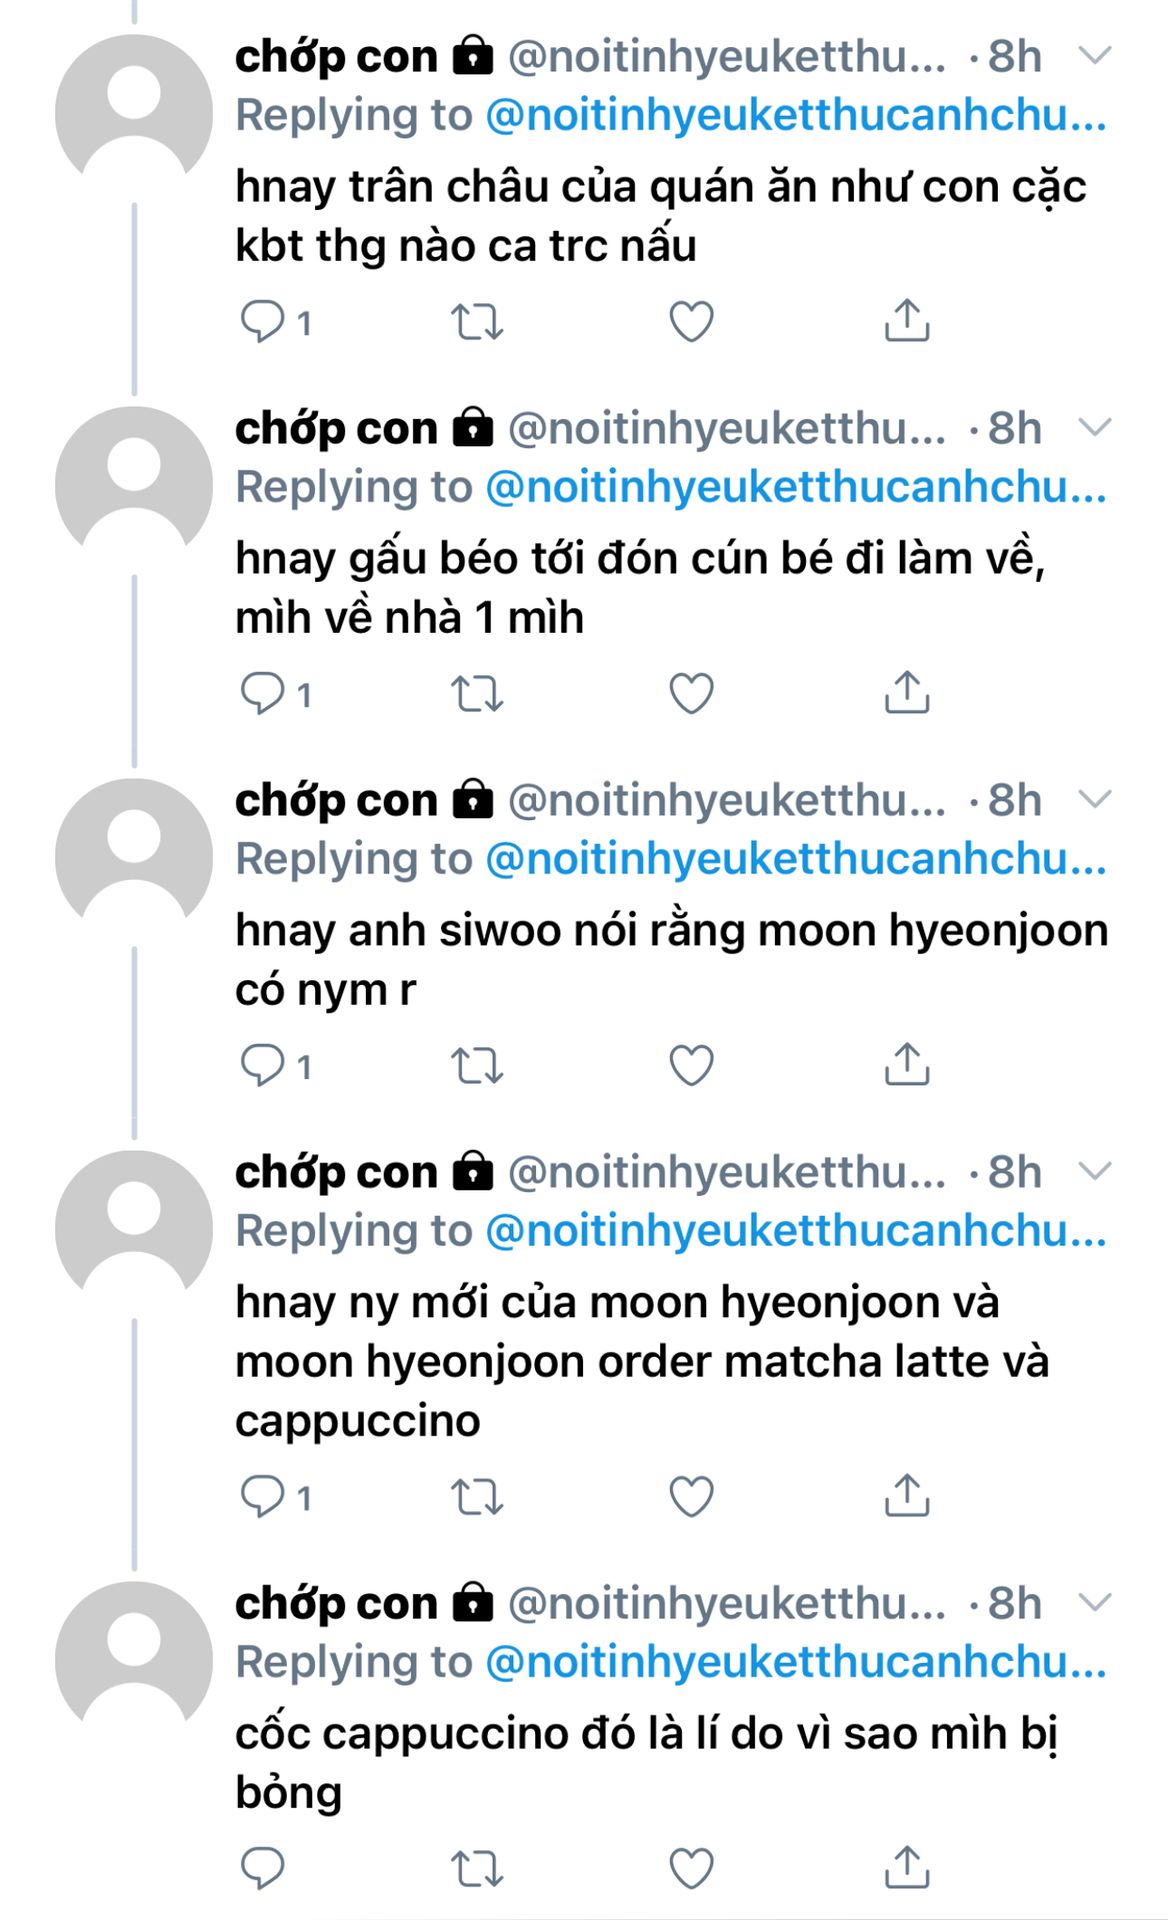Like the 'cốc cappuccino đó' tweet
Image resolution: width=1168 pixels, height=1920 pixels.
(x=691, y=1868)
